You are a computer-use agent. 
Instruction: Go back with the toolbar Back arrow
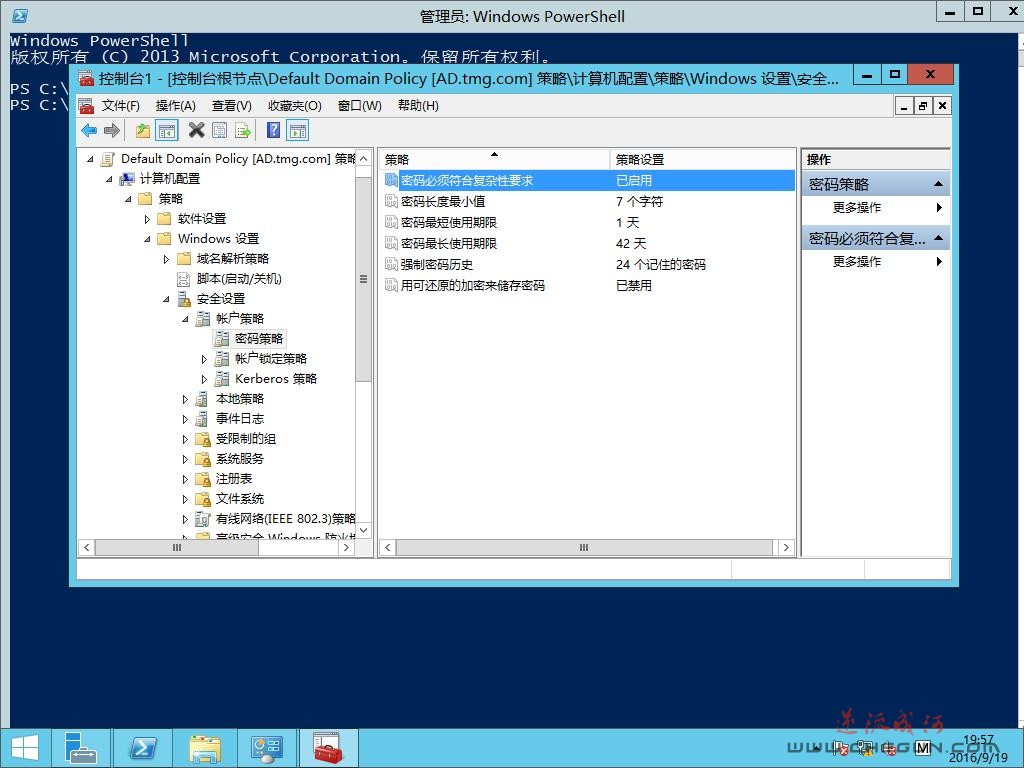[x=89, y=131]
